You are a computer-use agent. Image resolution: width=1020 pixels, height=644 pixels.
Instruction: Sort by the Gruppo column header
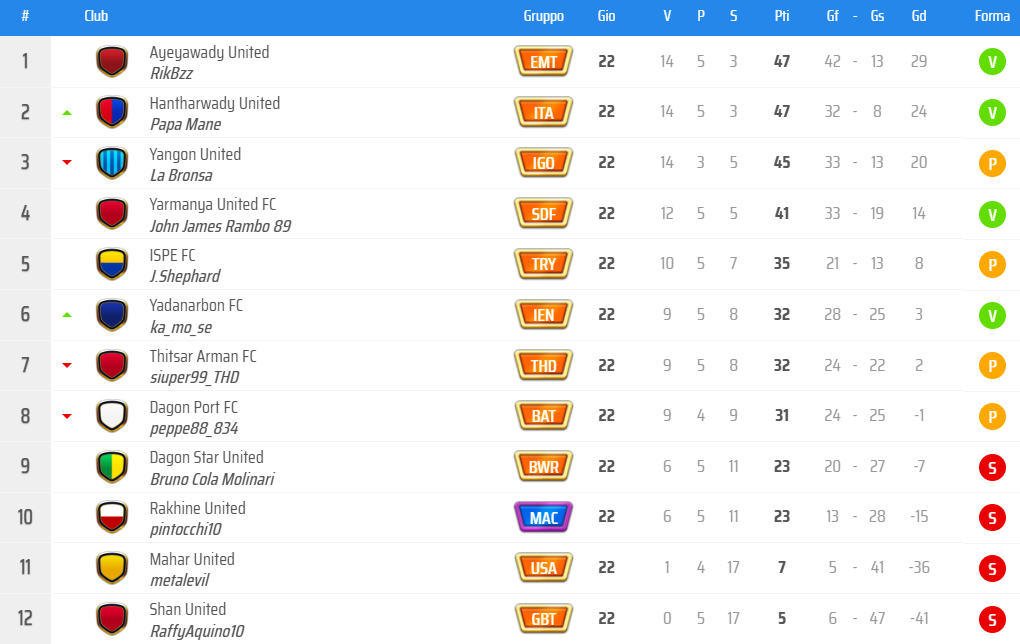tap(543, 16)
